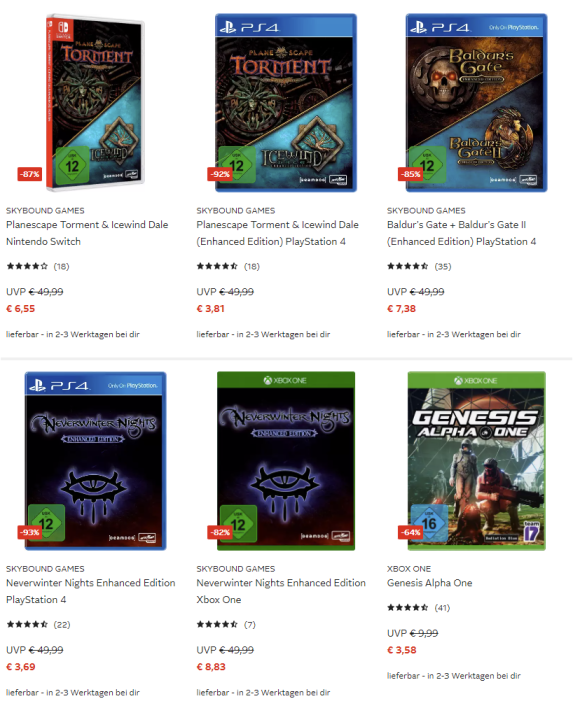Click the -87% discount badge
The image size is (580, 708).
pyautogui.click(x=30, y=174)
